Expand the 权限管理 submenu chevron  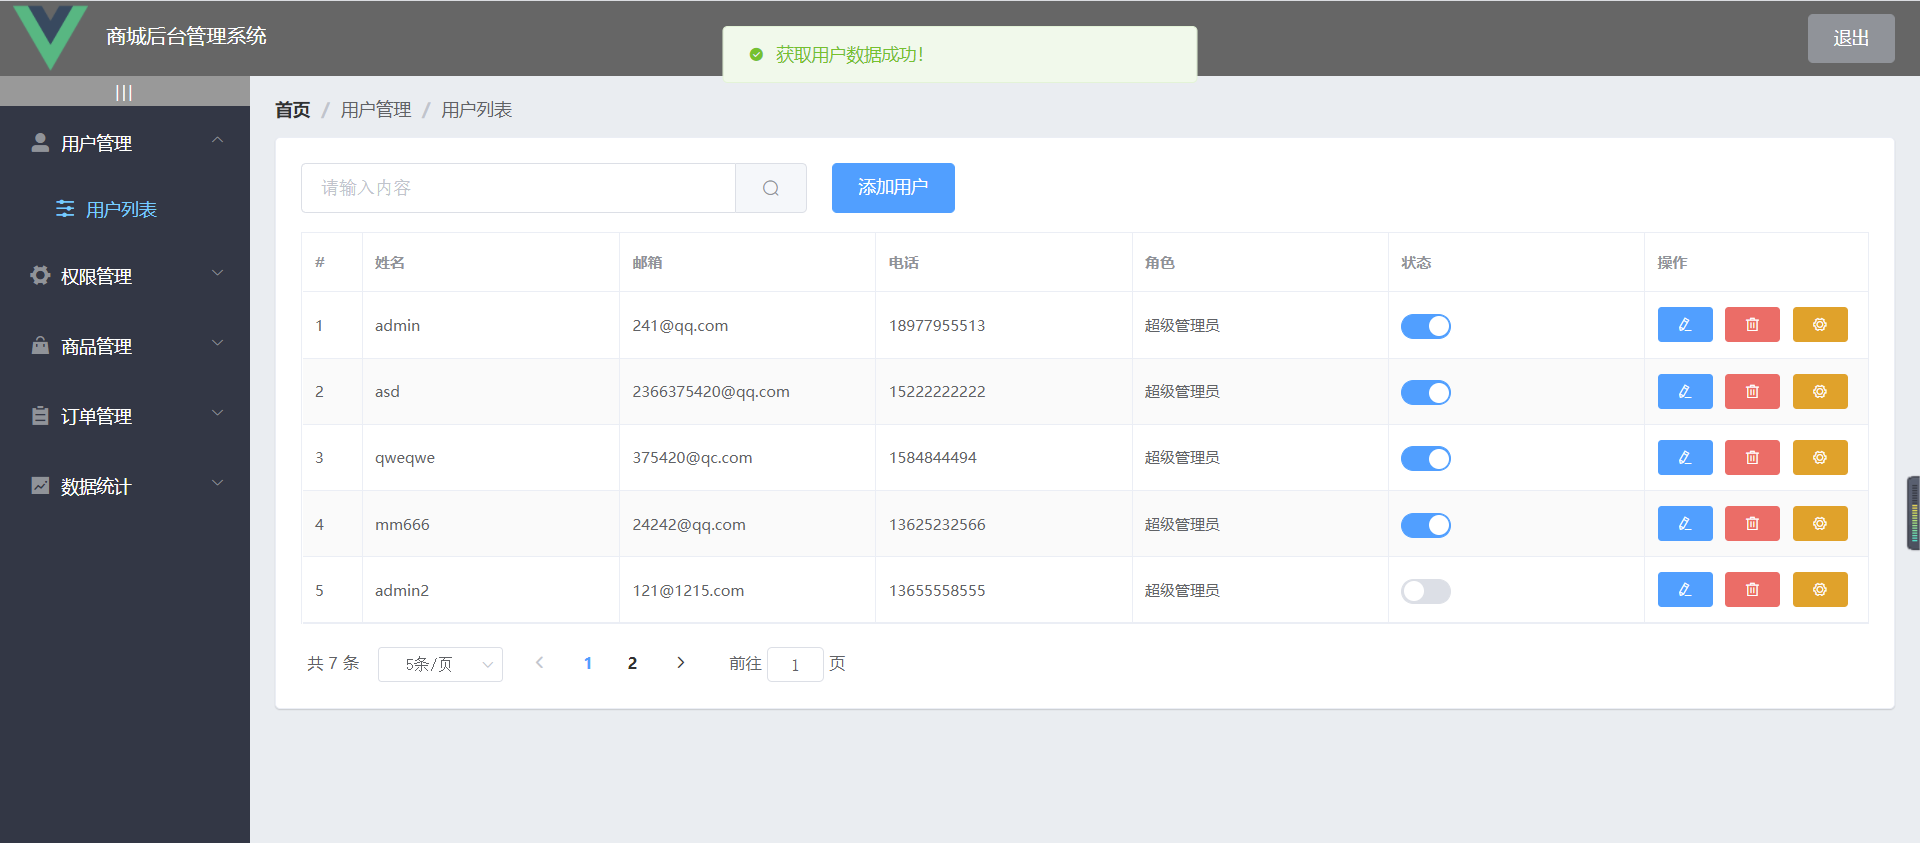coord(218,273)
